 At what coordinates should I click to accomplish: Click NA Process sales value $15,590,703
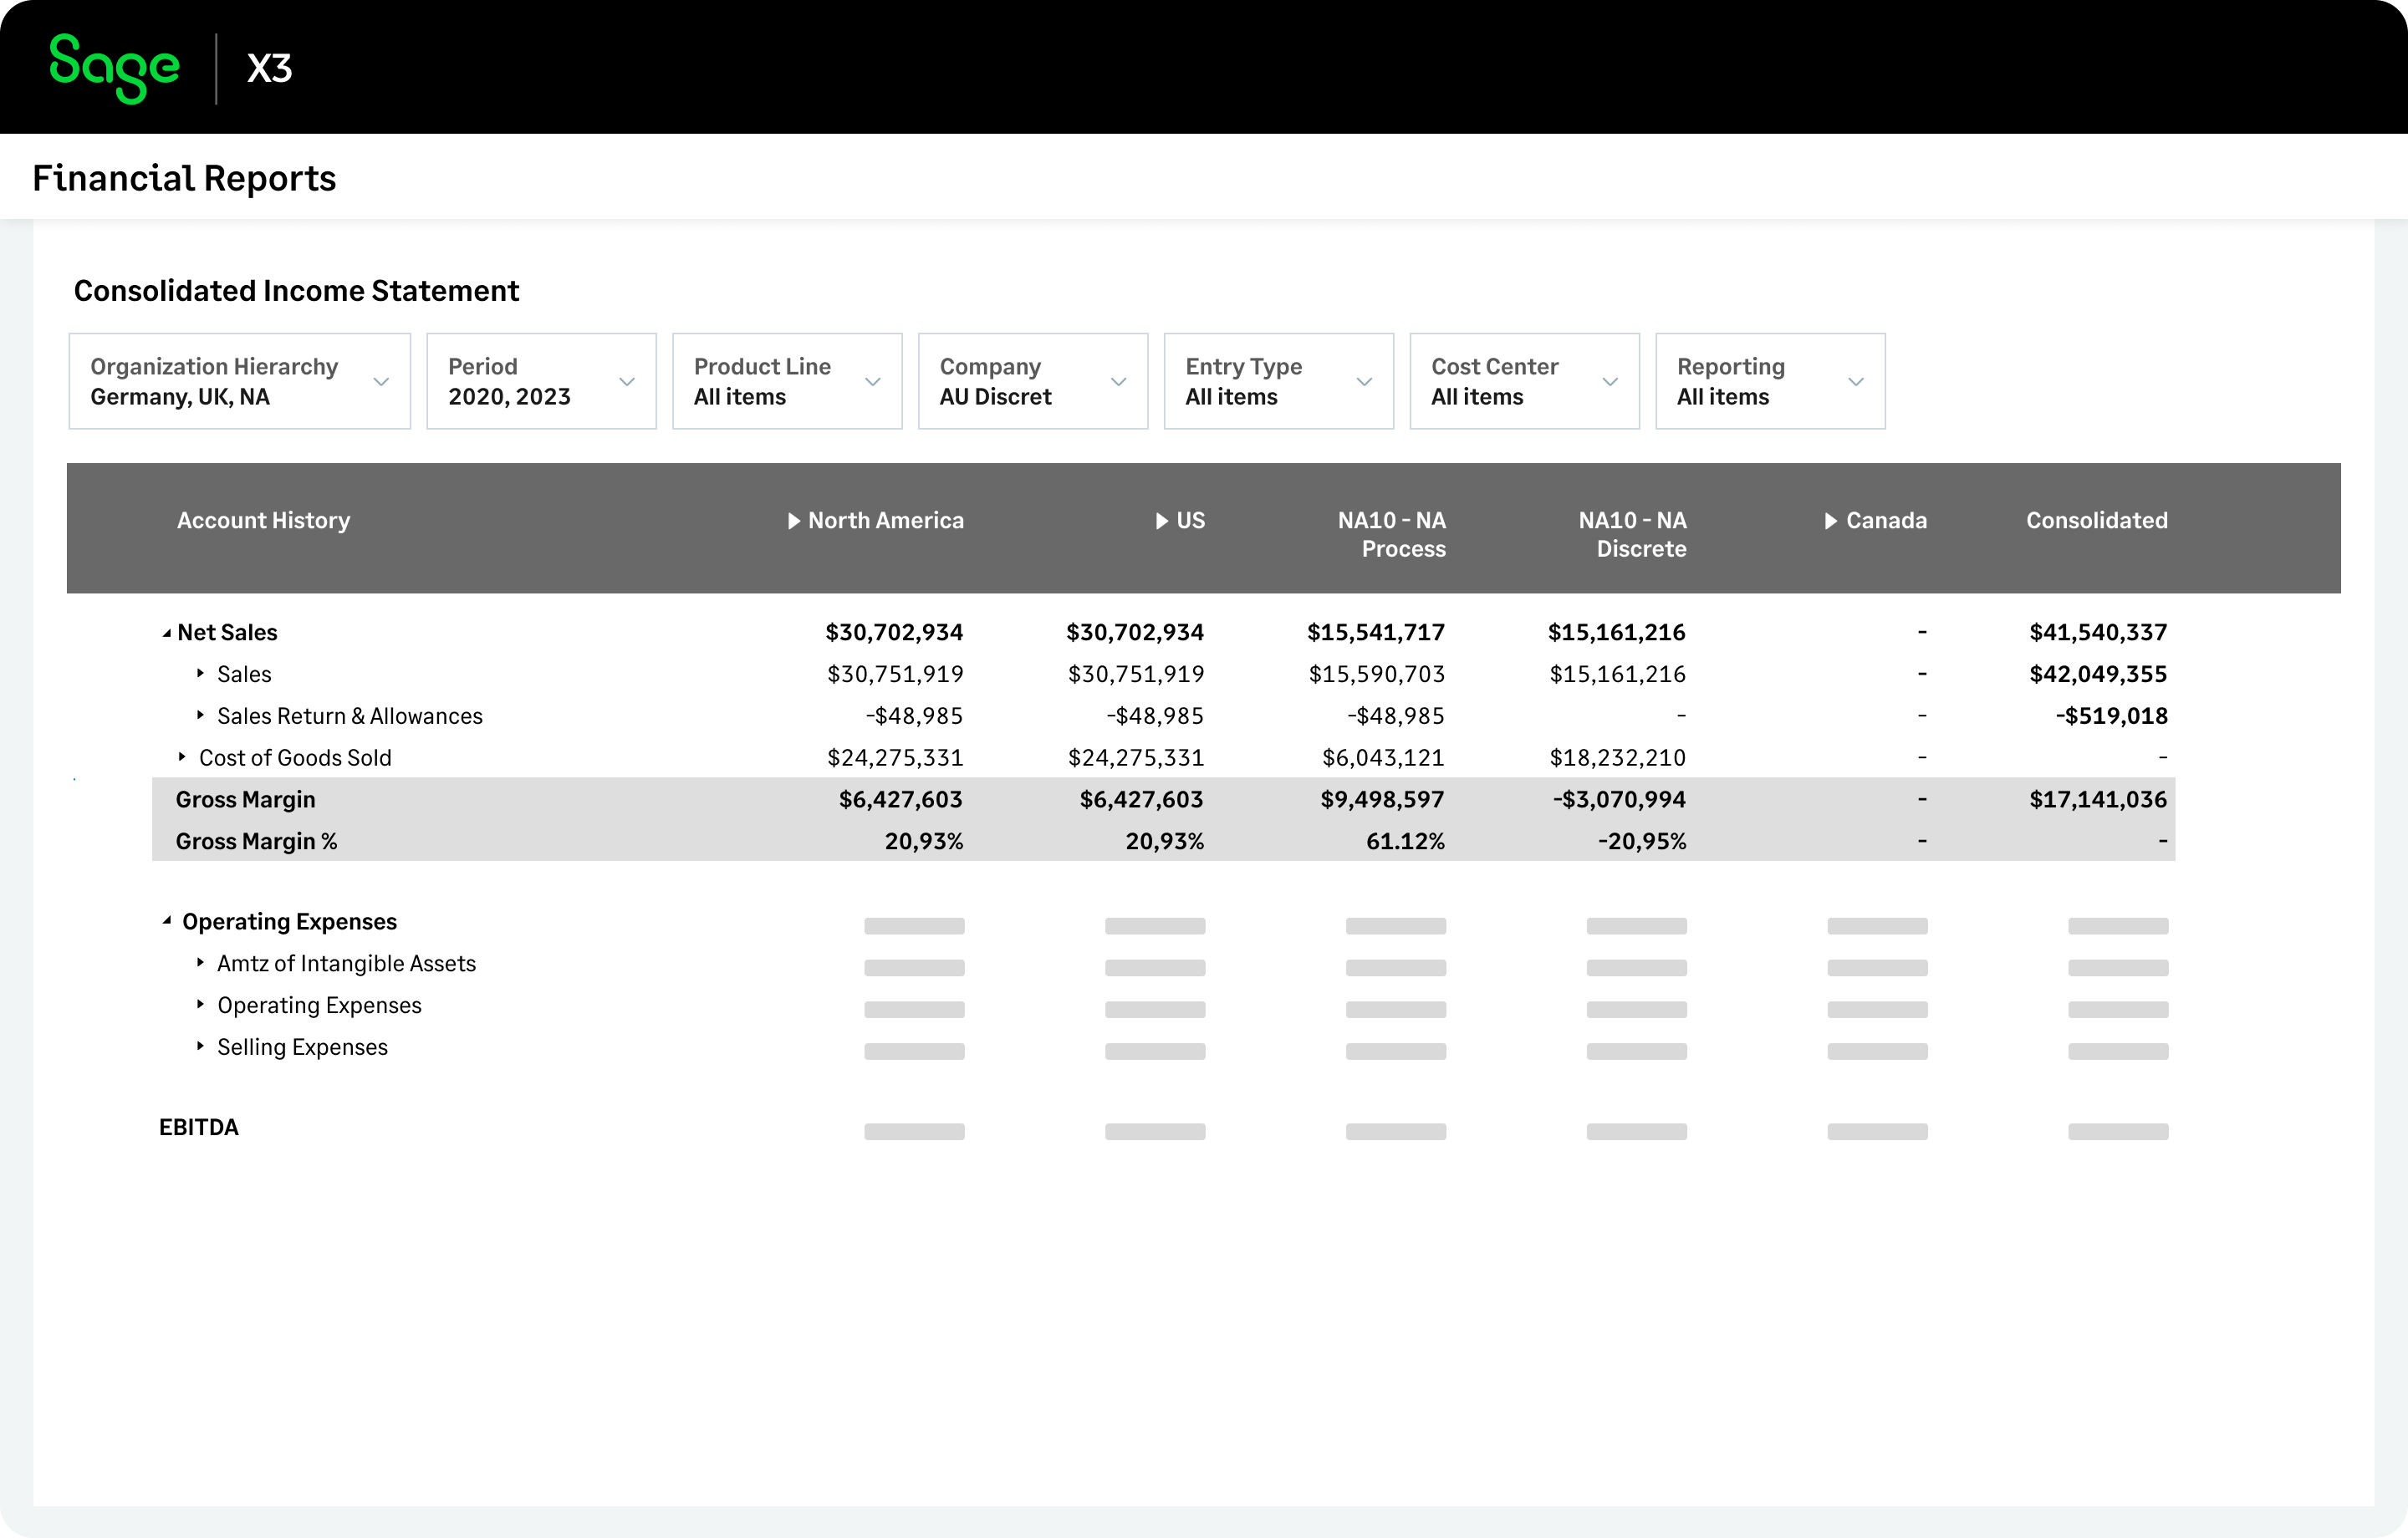click(1376, 675)
